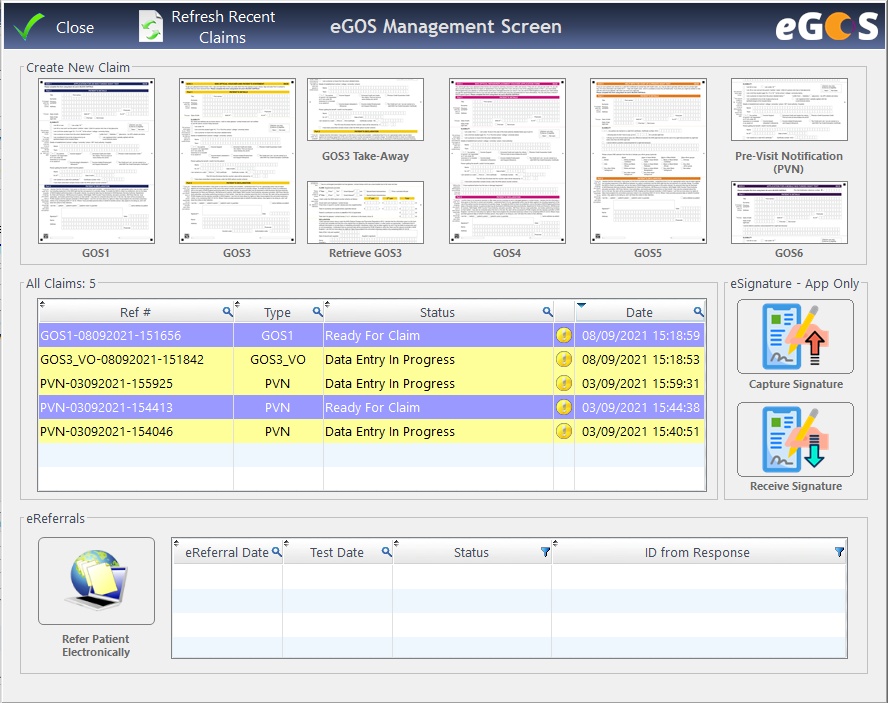Click date 08/09/2021 15:18:59
The image size is (888, 703).
pyautogui.click(x=641, y=335)
